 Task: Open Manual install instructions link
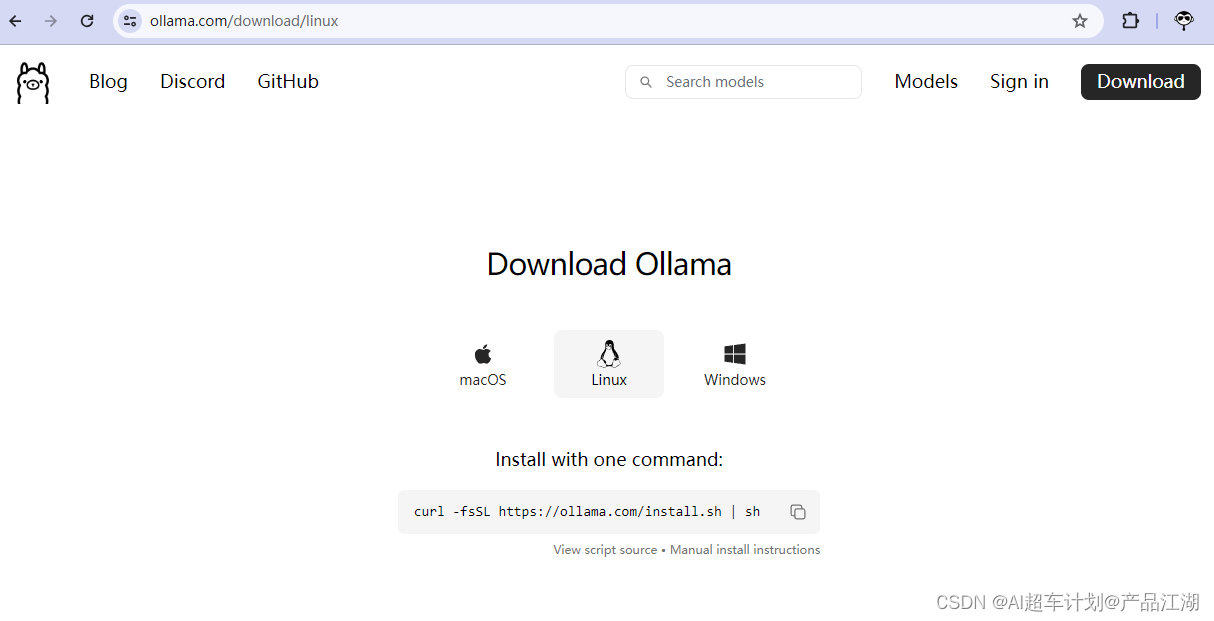click(745, 550)
